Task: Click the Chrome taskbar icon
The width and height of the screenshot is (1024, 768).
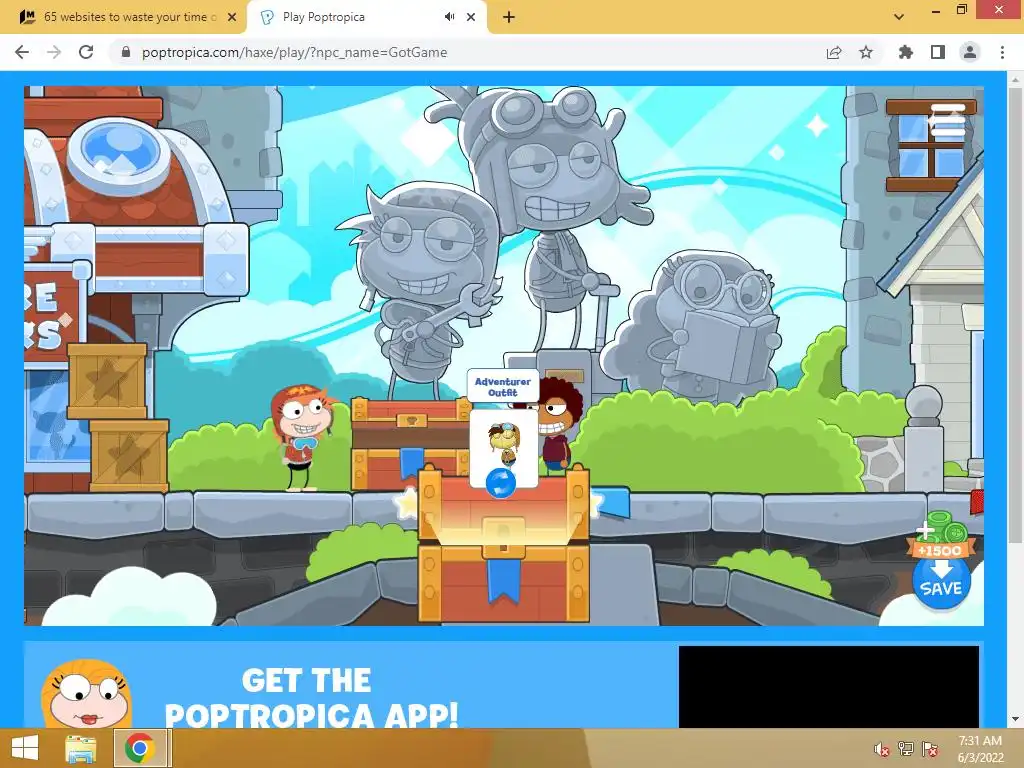Action: [x=140, y=748]
